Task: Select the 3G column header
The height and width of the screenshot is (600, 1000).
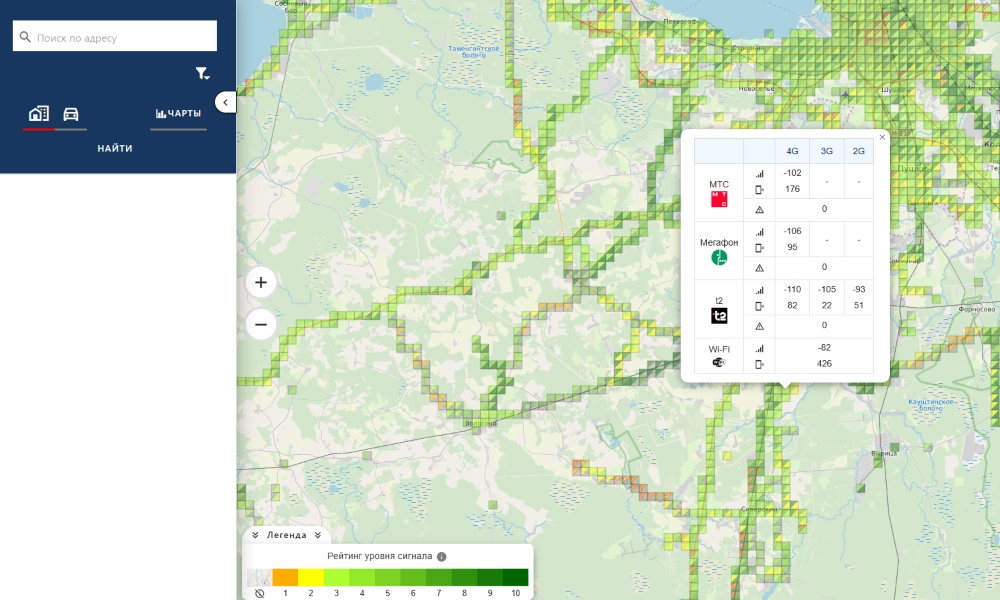Action: click(827, 151)
